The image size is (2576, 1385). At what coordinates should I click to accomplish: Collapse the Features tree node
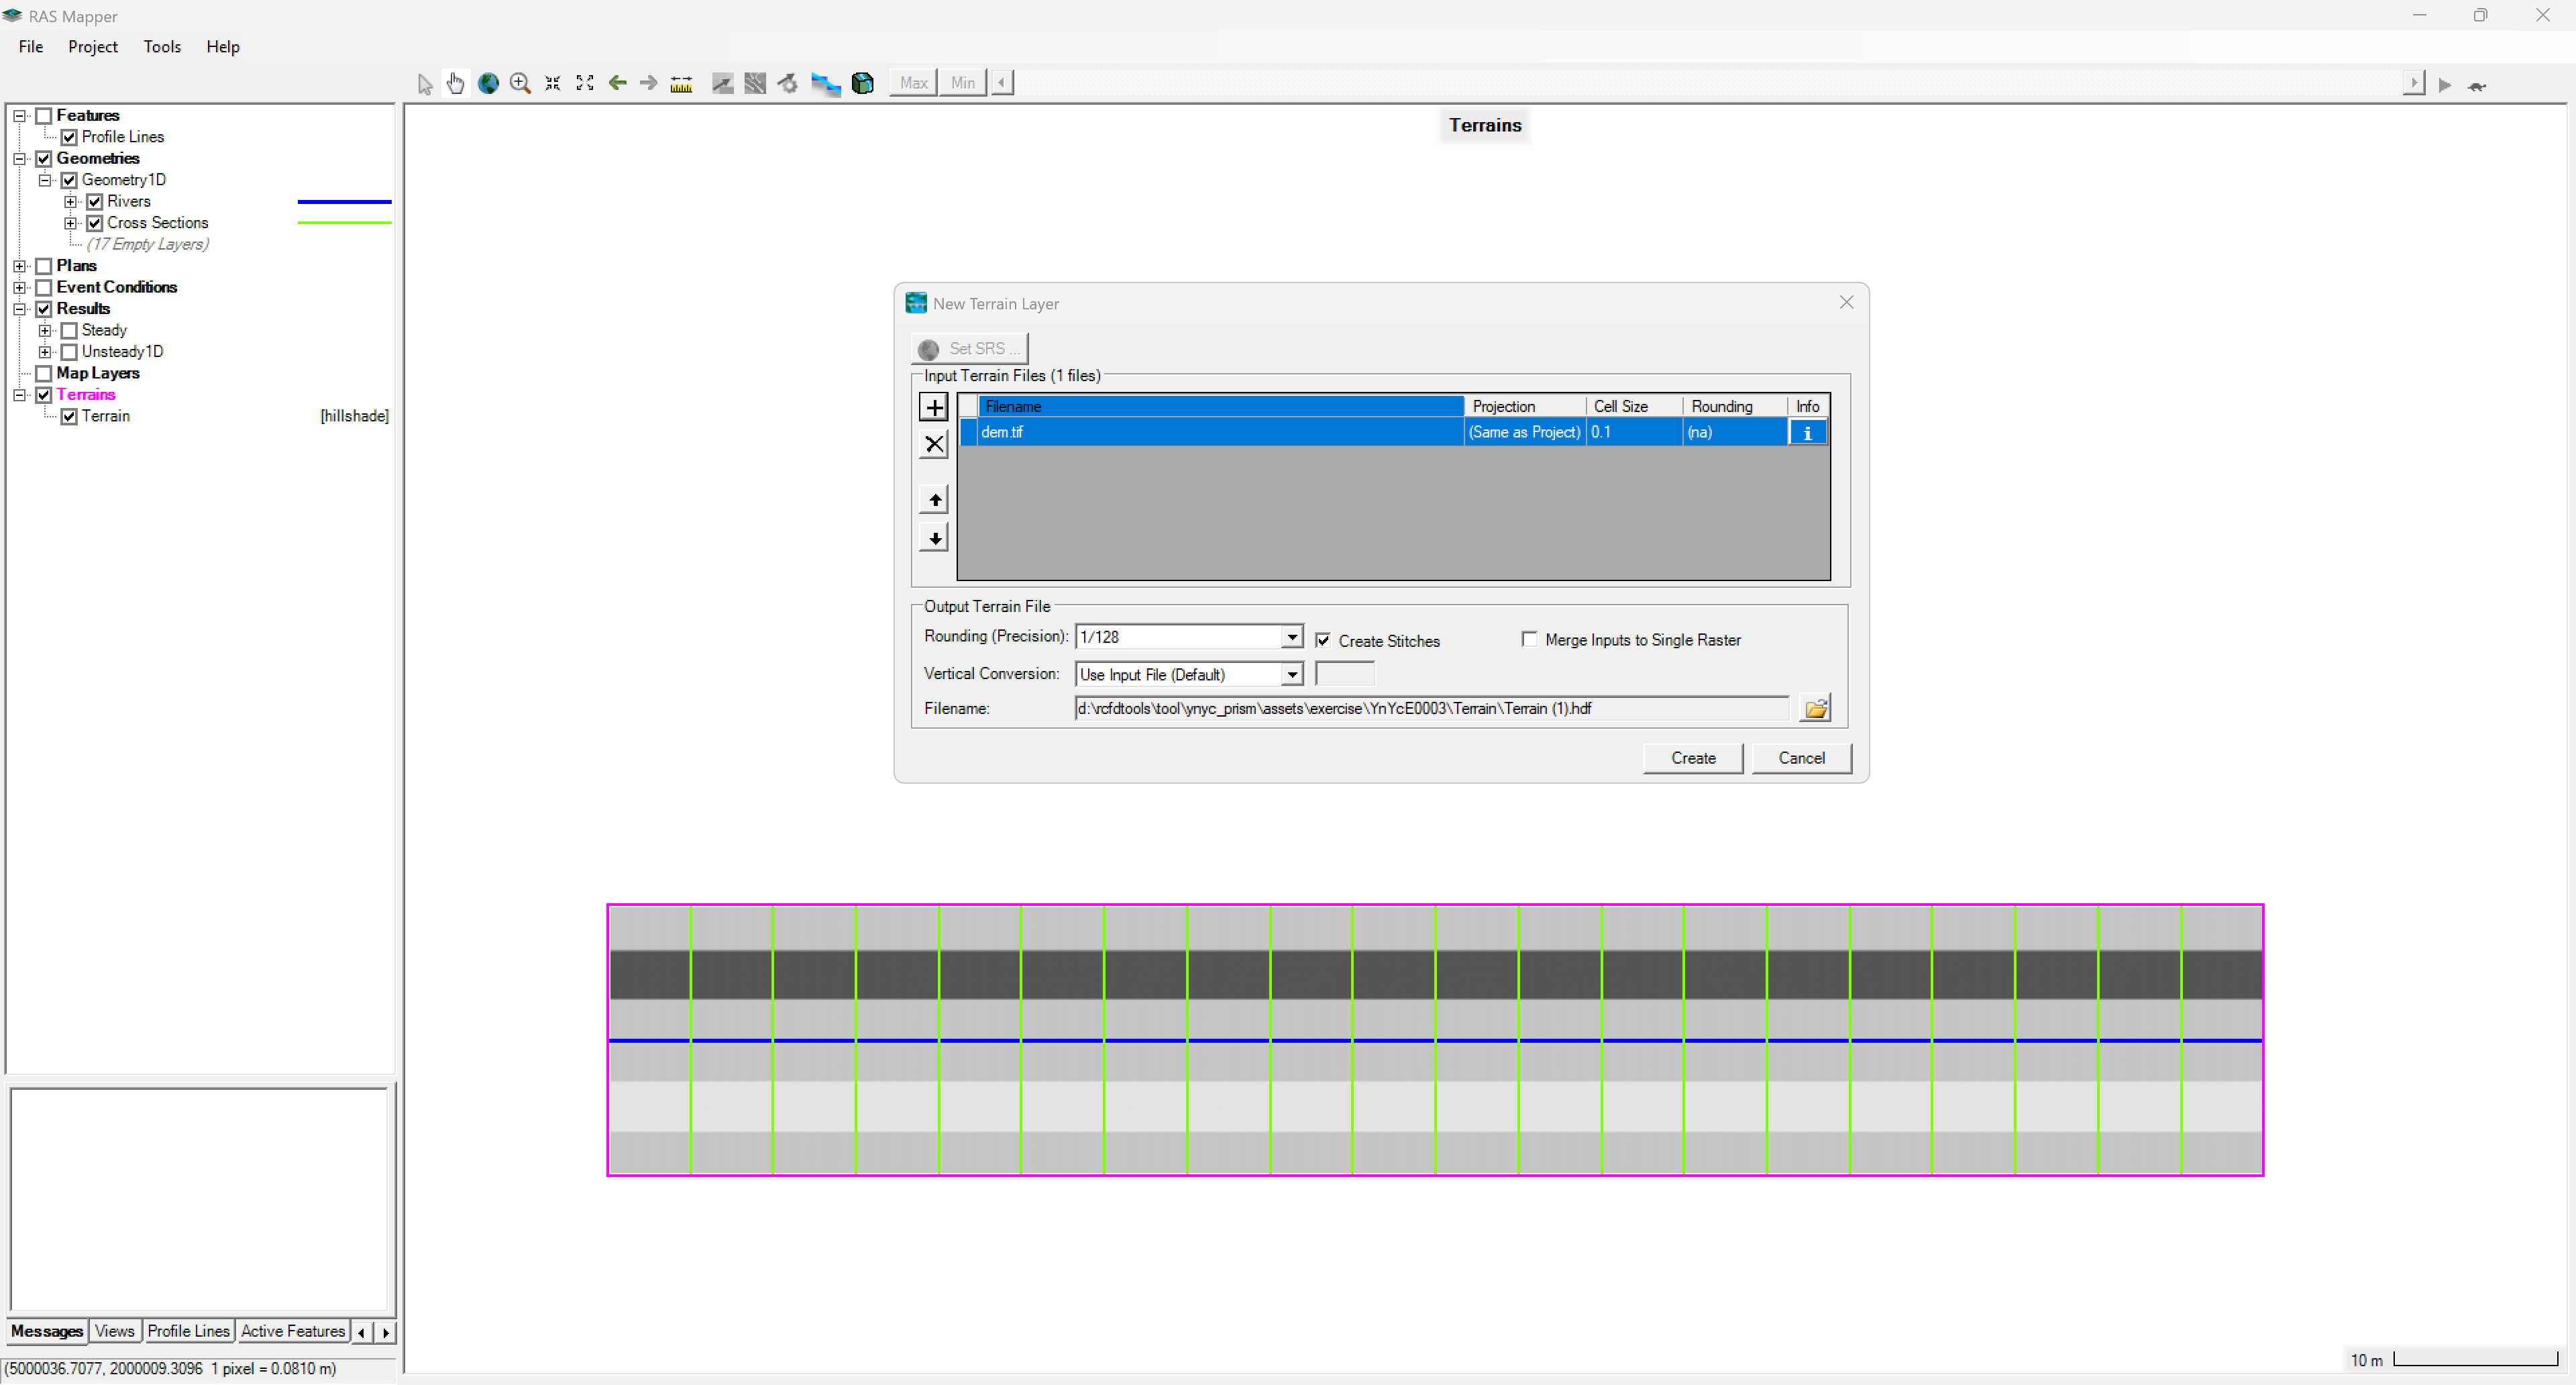click(19, 116)
